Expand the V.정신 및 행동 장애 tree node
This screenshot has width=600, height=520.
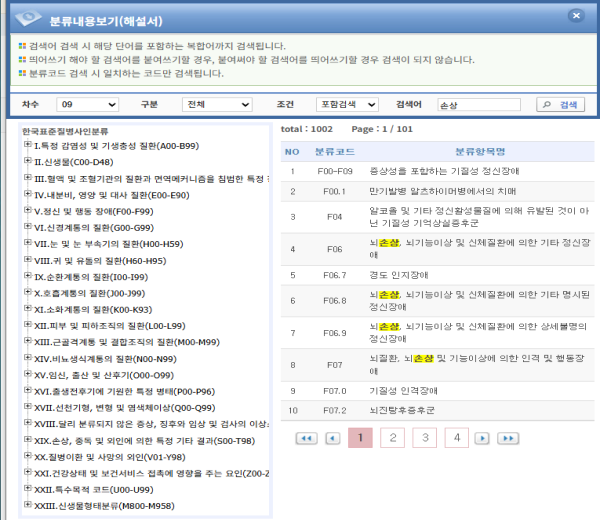(27, 211)
